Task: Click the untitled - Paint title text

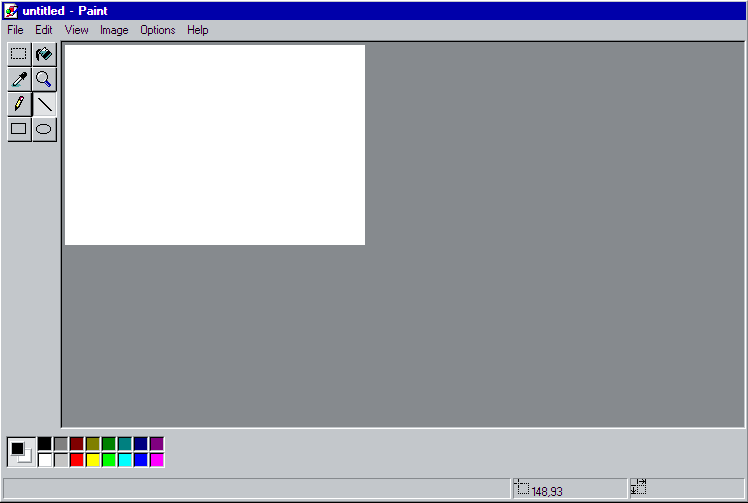Action: [65, 10]
